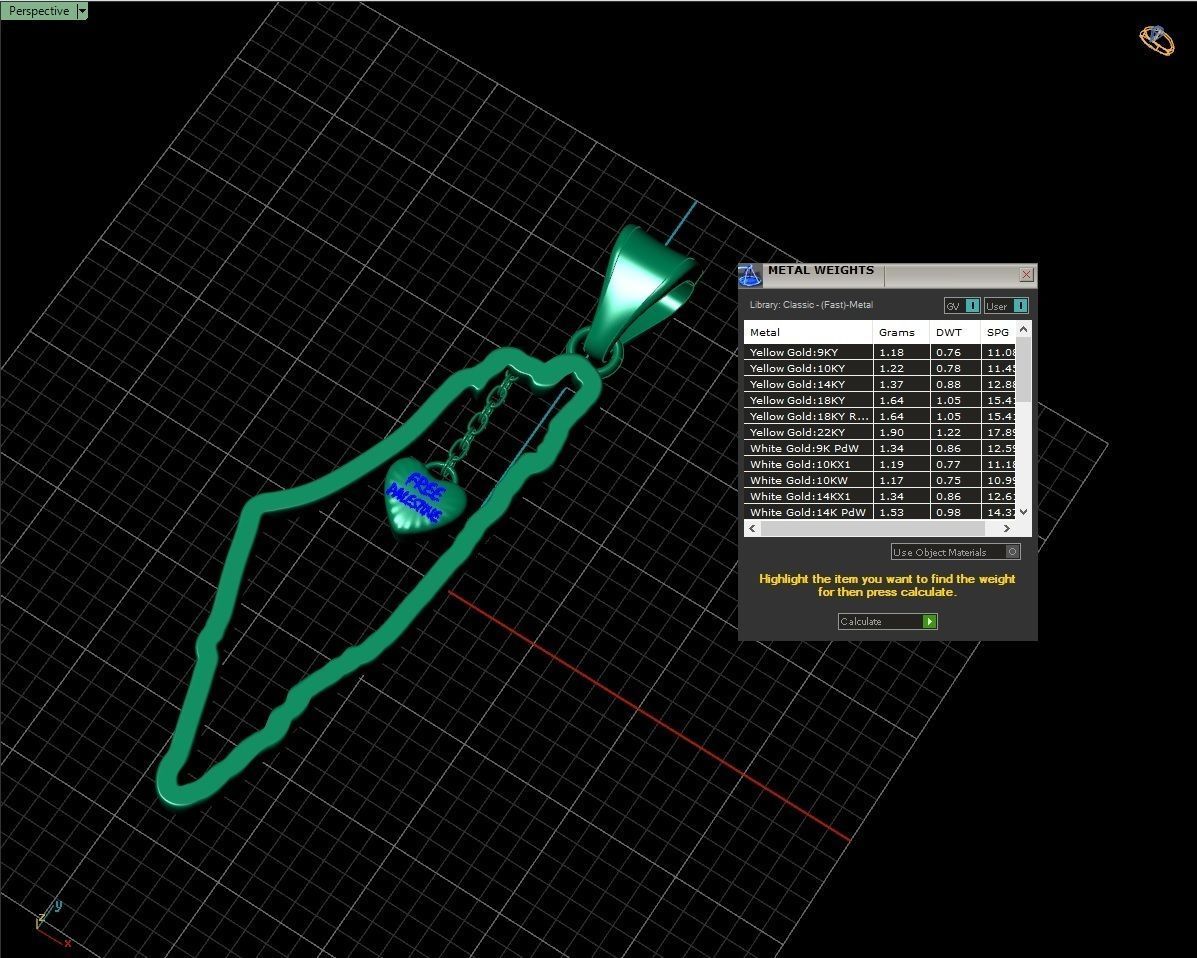
Task: Click the vertical scrollbar thumb in metal table
Action: [x=1024, y=369]
